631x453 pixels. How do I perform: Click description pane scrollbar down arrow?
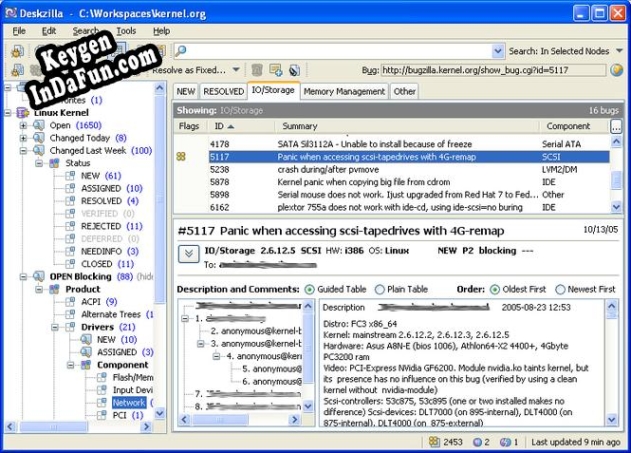[x=611, y=420]
